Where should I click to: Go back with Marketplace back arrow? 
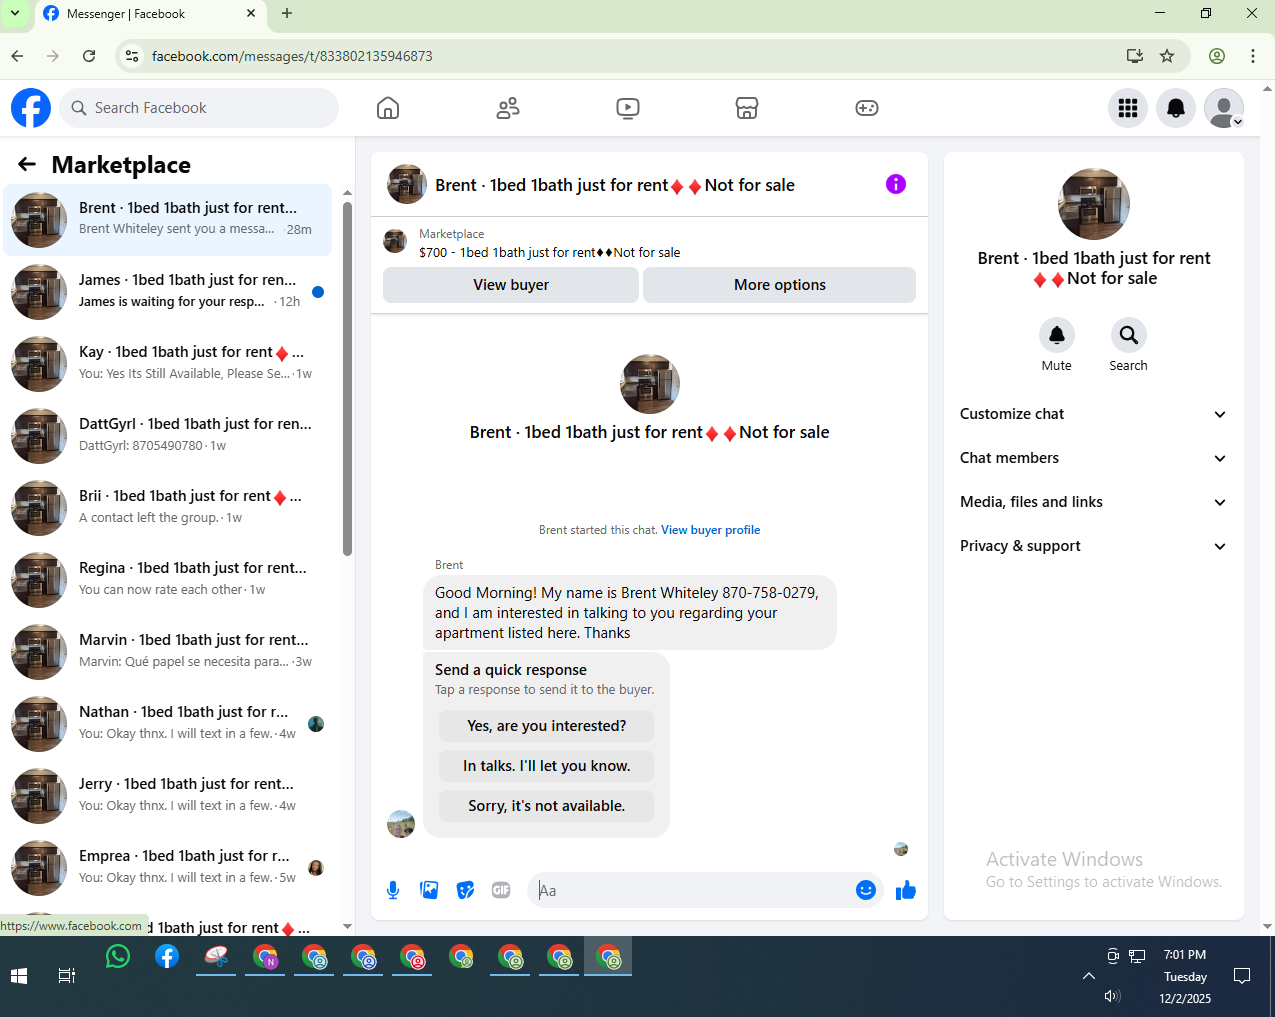coord(27,164)
